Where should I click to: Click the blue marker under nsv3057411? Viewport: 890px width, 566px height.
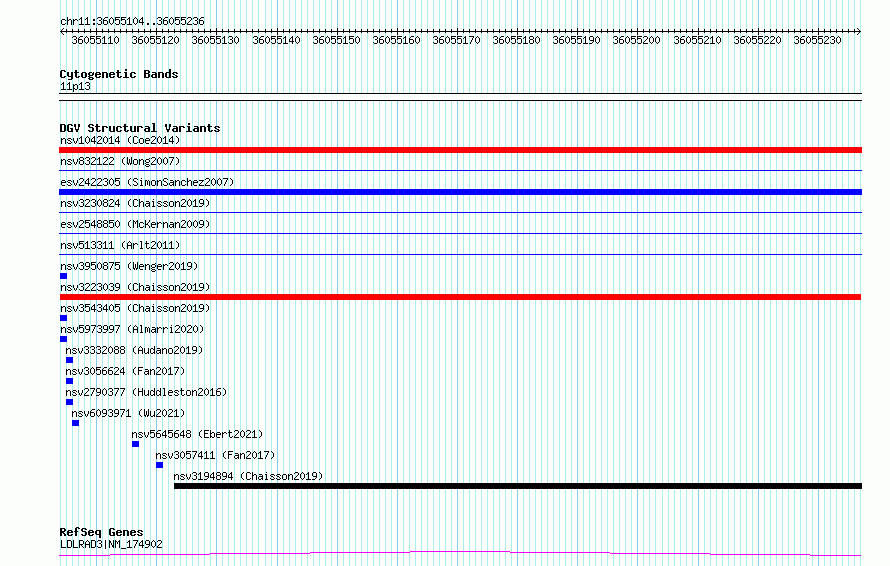click(x=159, y=465)
